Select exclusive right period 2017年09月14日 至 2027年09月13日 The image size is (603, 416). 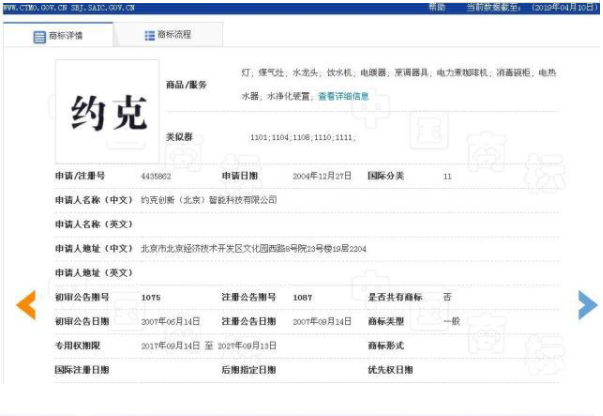(208, 346)
